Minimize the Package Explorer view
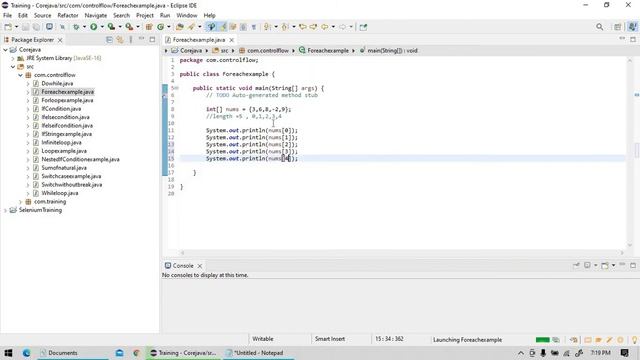 [141, 39]
